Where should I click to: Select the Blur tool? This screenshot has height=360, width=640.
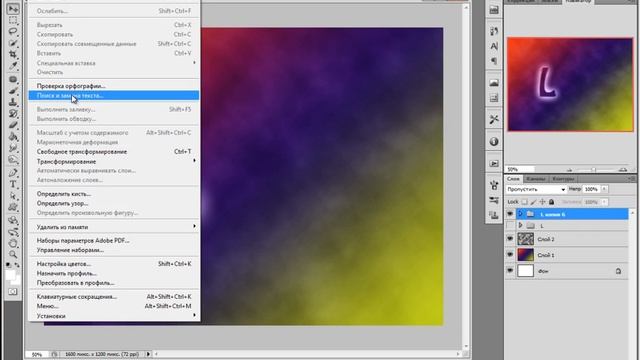pyautogui.click(x=13, y=148)
